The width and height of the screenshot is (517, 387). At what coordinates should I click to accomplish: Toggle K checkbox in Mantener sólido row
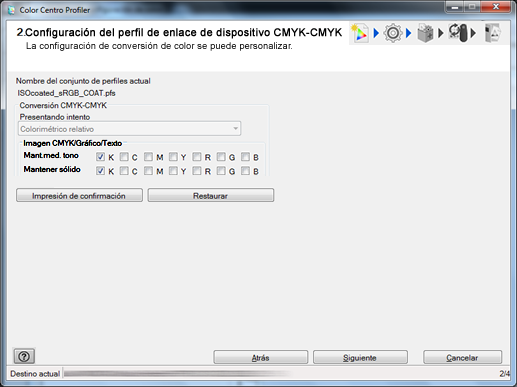[100, 171]
